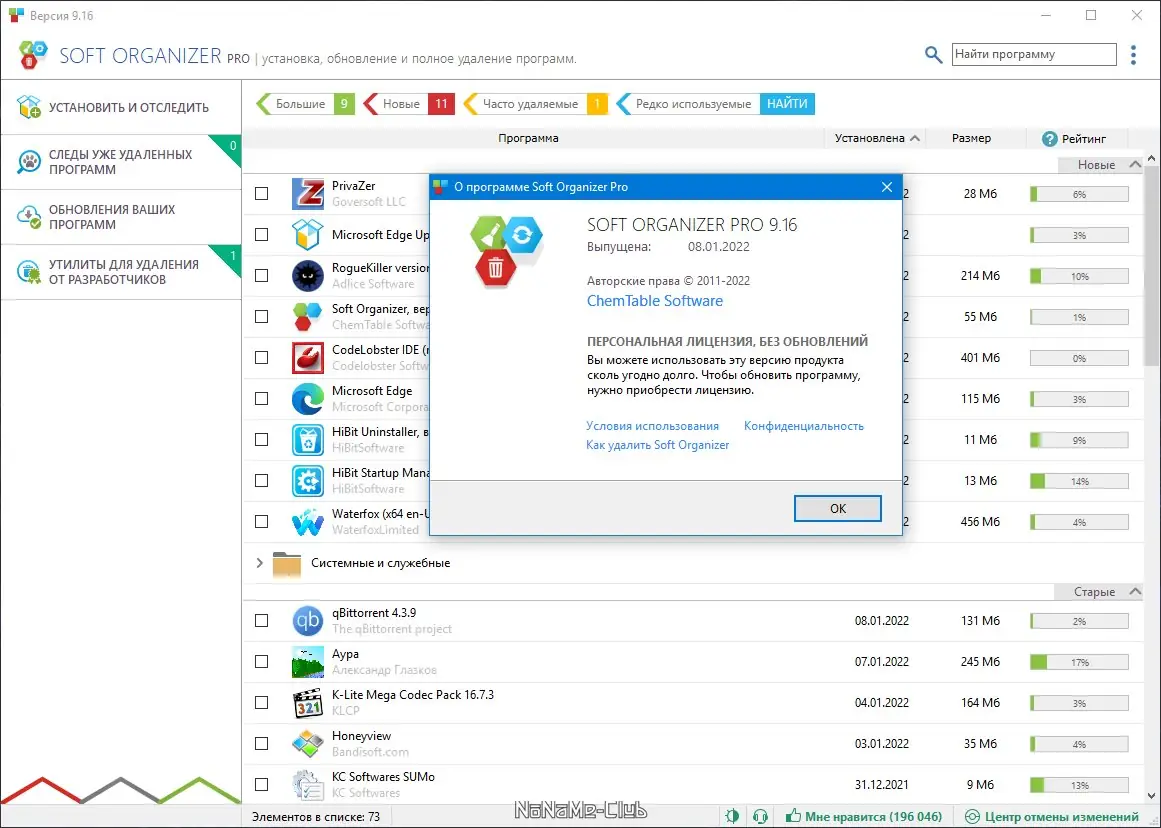
Task: Select the Новые filter tab
Action: (x=409, y=104)
